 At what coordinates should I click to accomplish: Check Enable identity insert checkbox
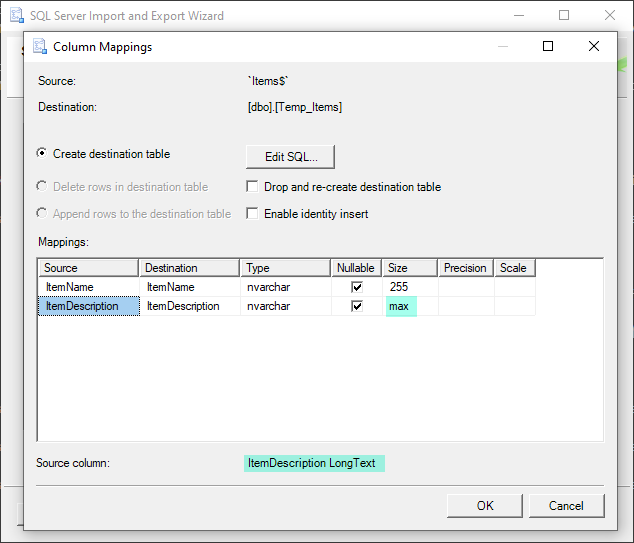(252, 213)
